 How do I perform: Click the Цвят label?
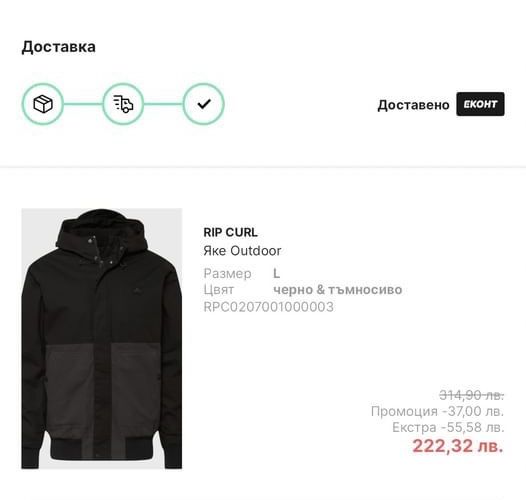[219, 290]
